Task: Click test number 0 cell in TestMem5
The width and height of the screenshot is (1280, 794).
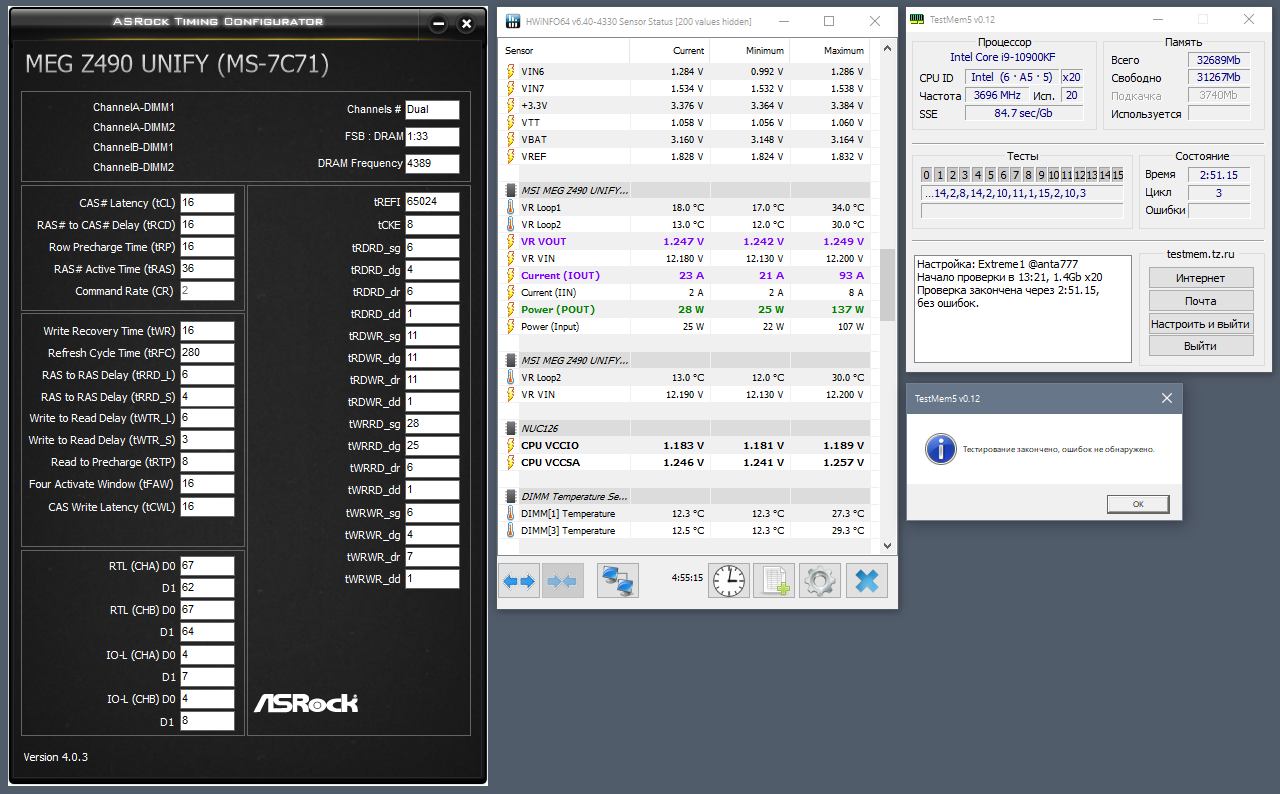Action: [x=927, y=175]
